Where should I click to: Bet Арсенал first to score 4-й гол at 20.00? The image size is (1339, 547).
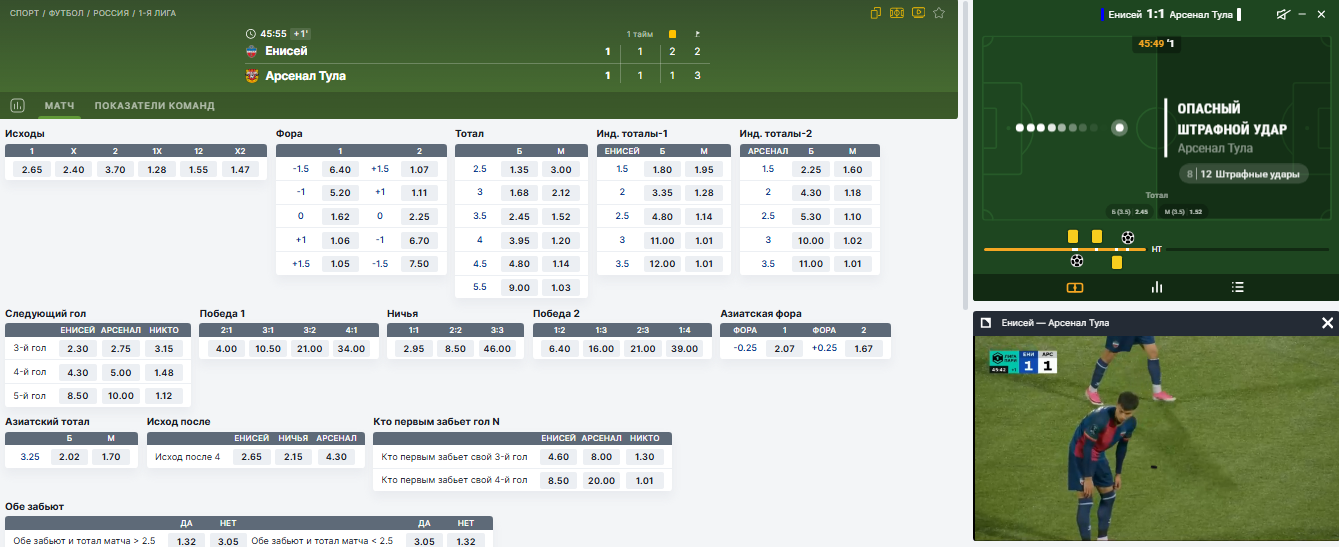[602, 481]
